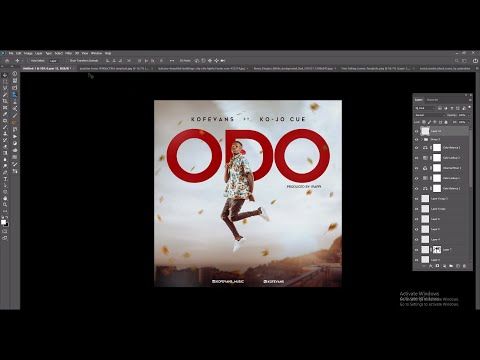
Task: Open the blend mode Normal dropdown
Action: tap(430, 115)
